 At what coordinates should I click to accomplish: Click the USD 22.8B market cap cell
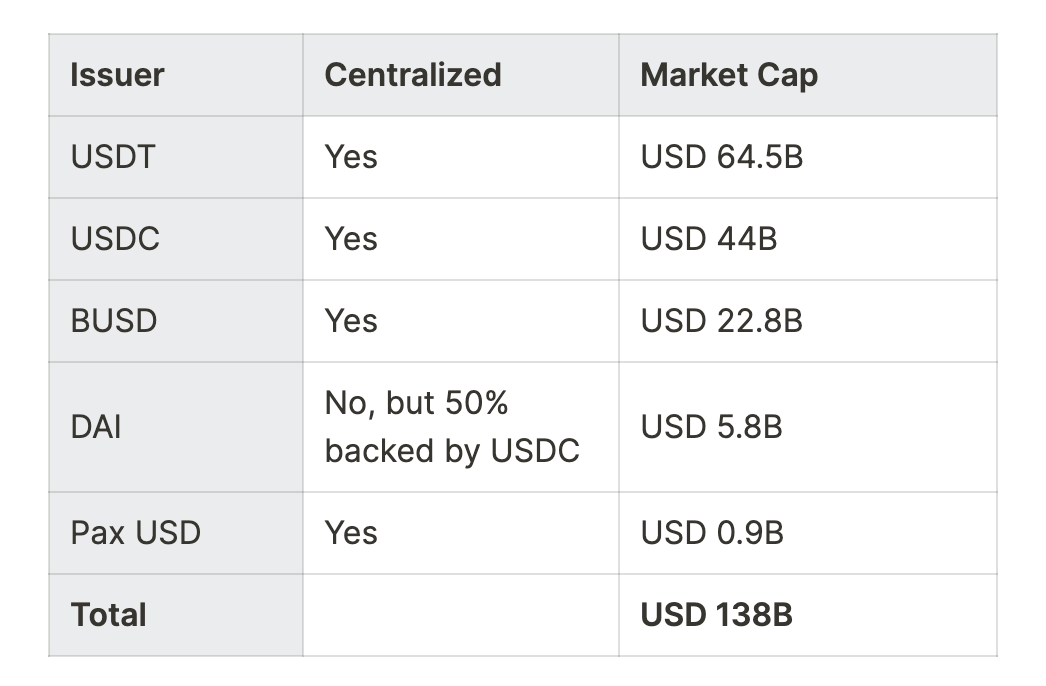point(722,321)
